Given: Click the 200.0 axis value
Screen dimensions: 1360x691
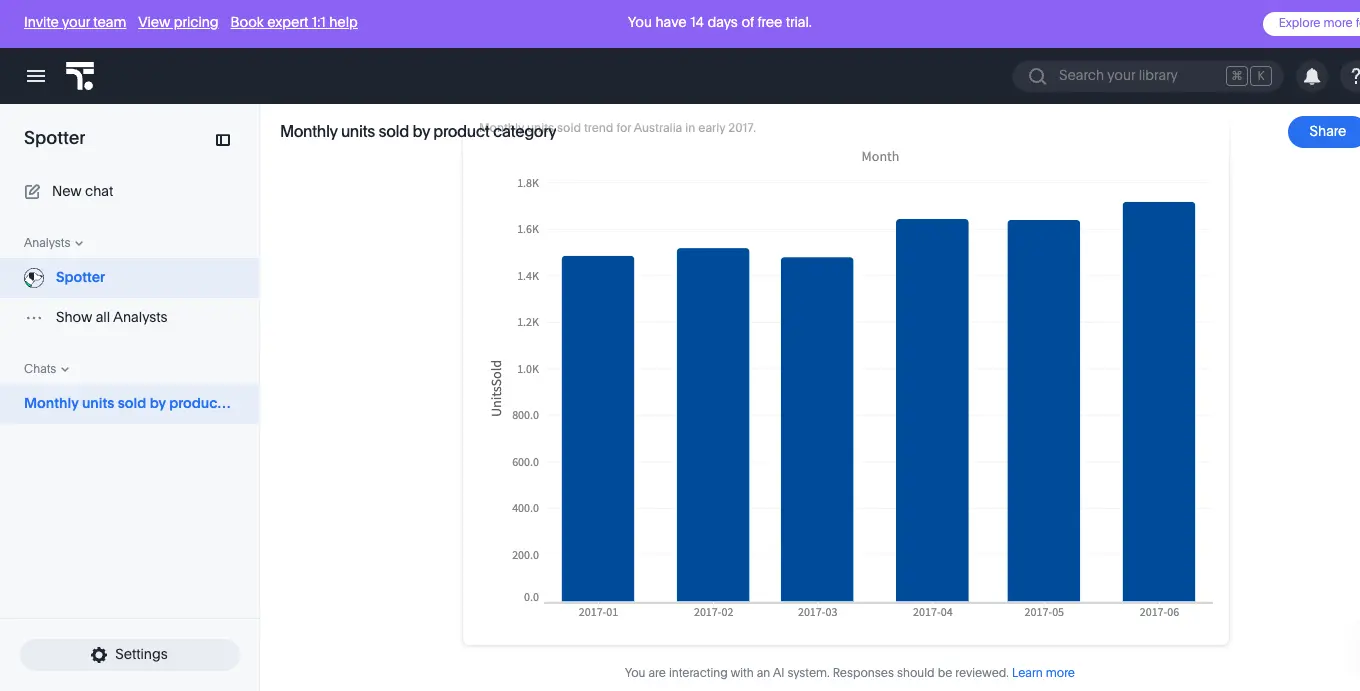Looking at the screenshot, I should coord(524,555).
